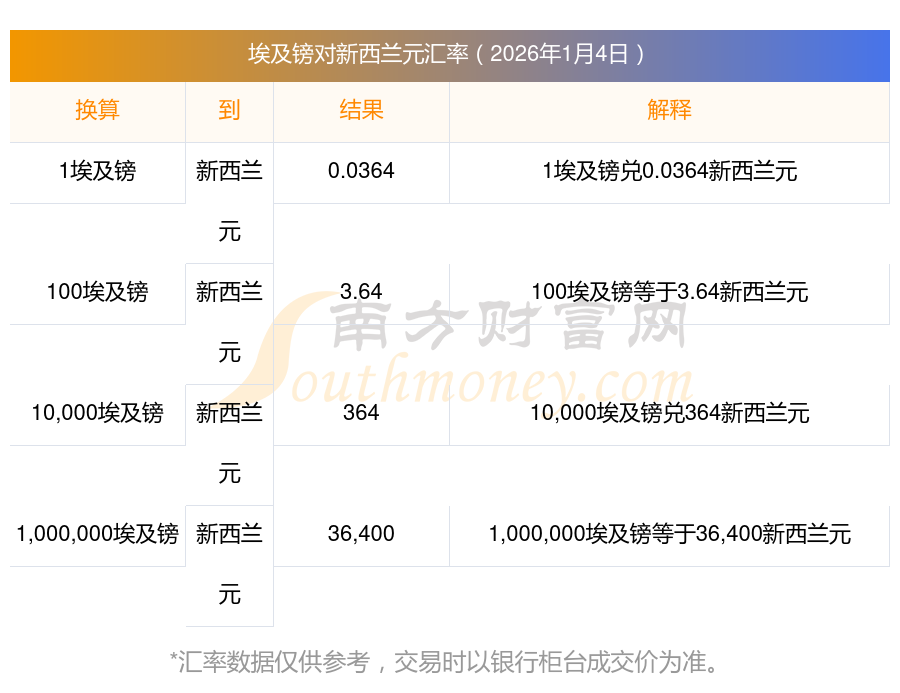This screenshot has width=900, height=693.
Task: Click the 南方财富网 watermark logo
Action: (510, 327)
